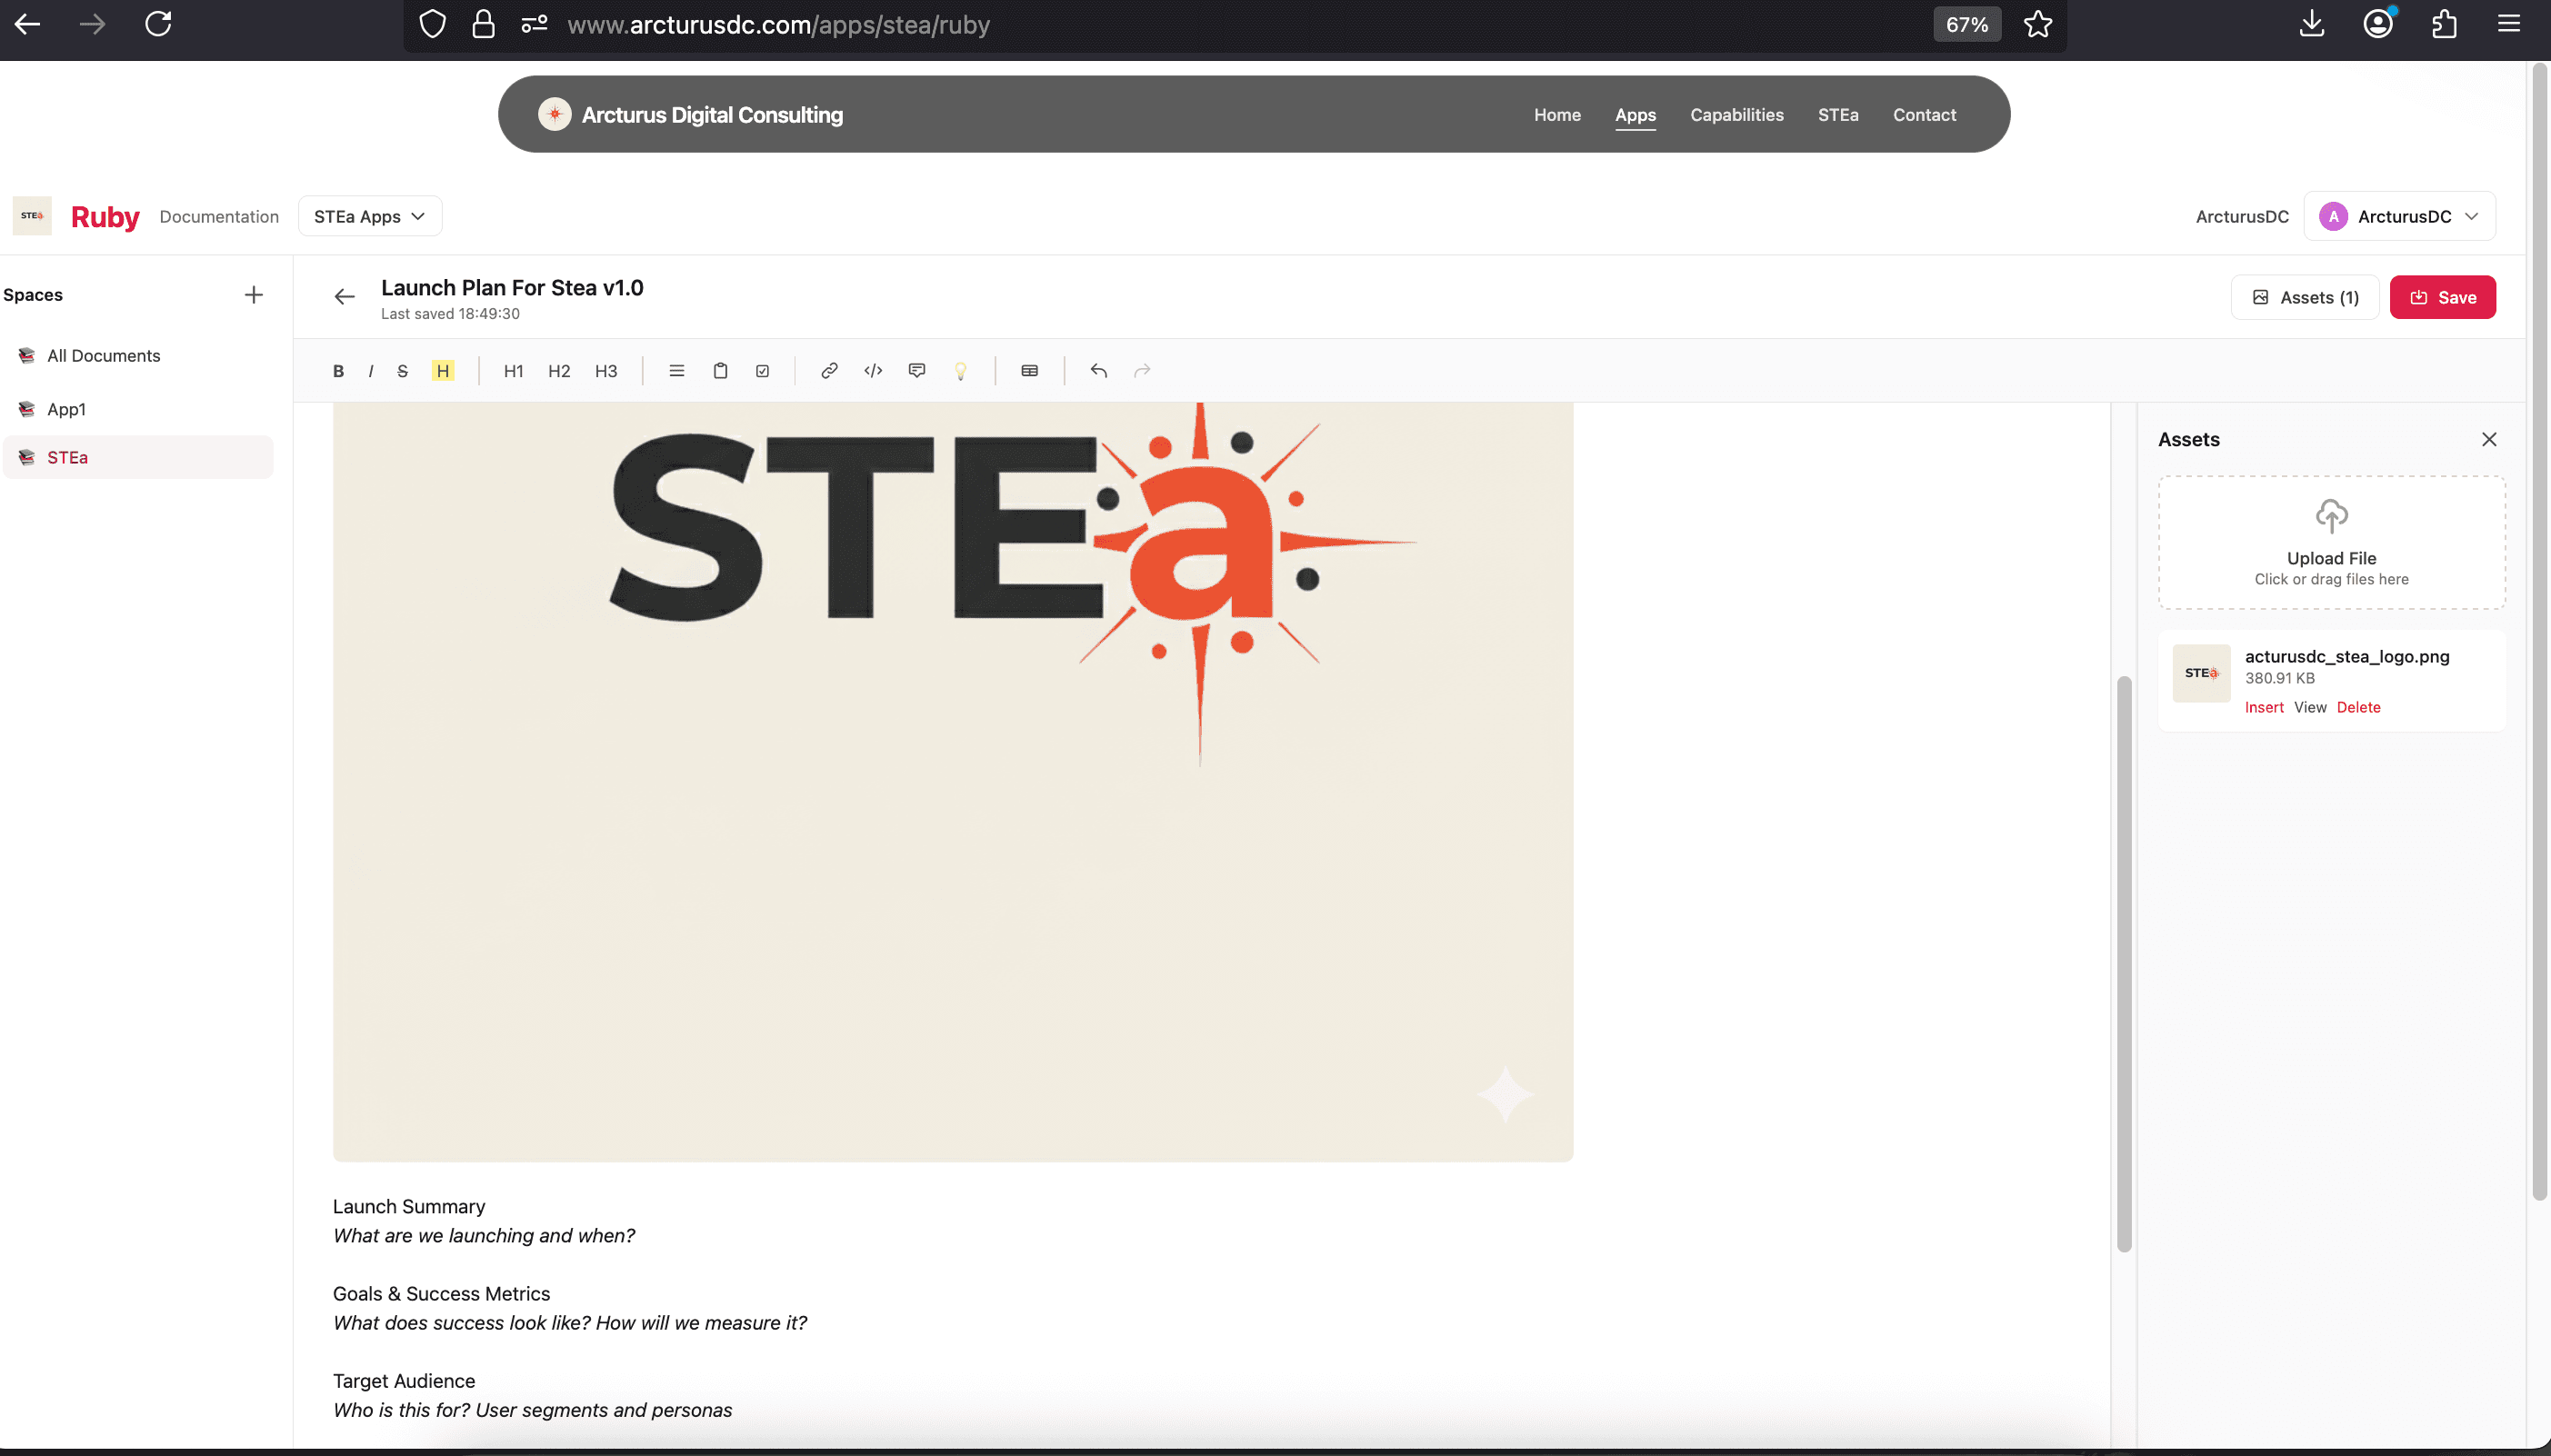Viewport: 2551px width, 1456px height.
Task: Insert a checkbox task list item
Action: click(x=762, y=371)
